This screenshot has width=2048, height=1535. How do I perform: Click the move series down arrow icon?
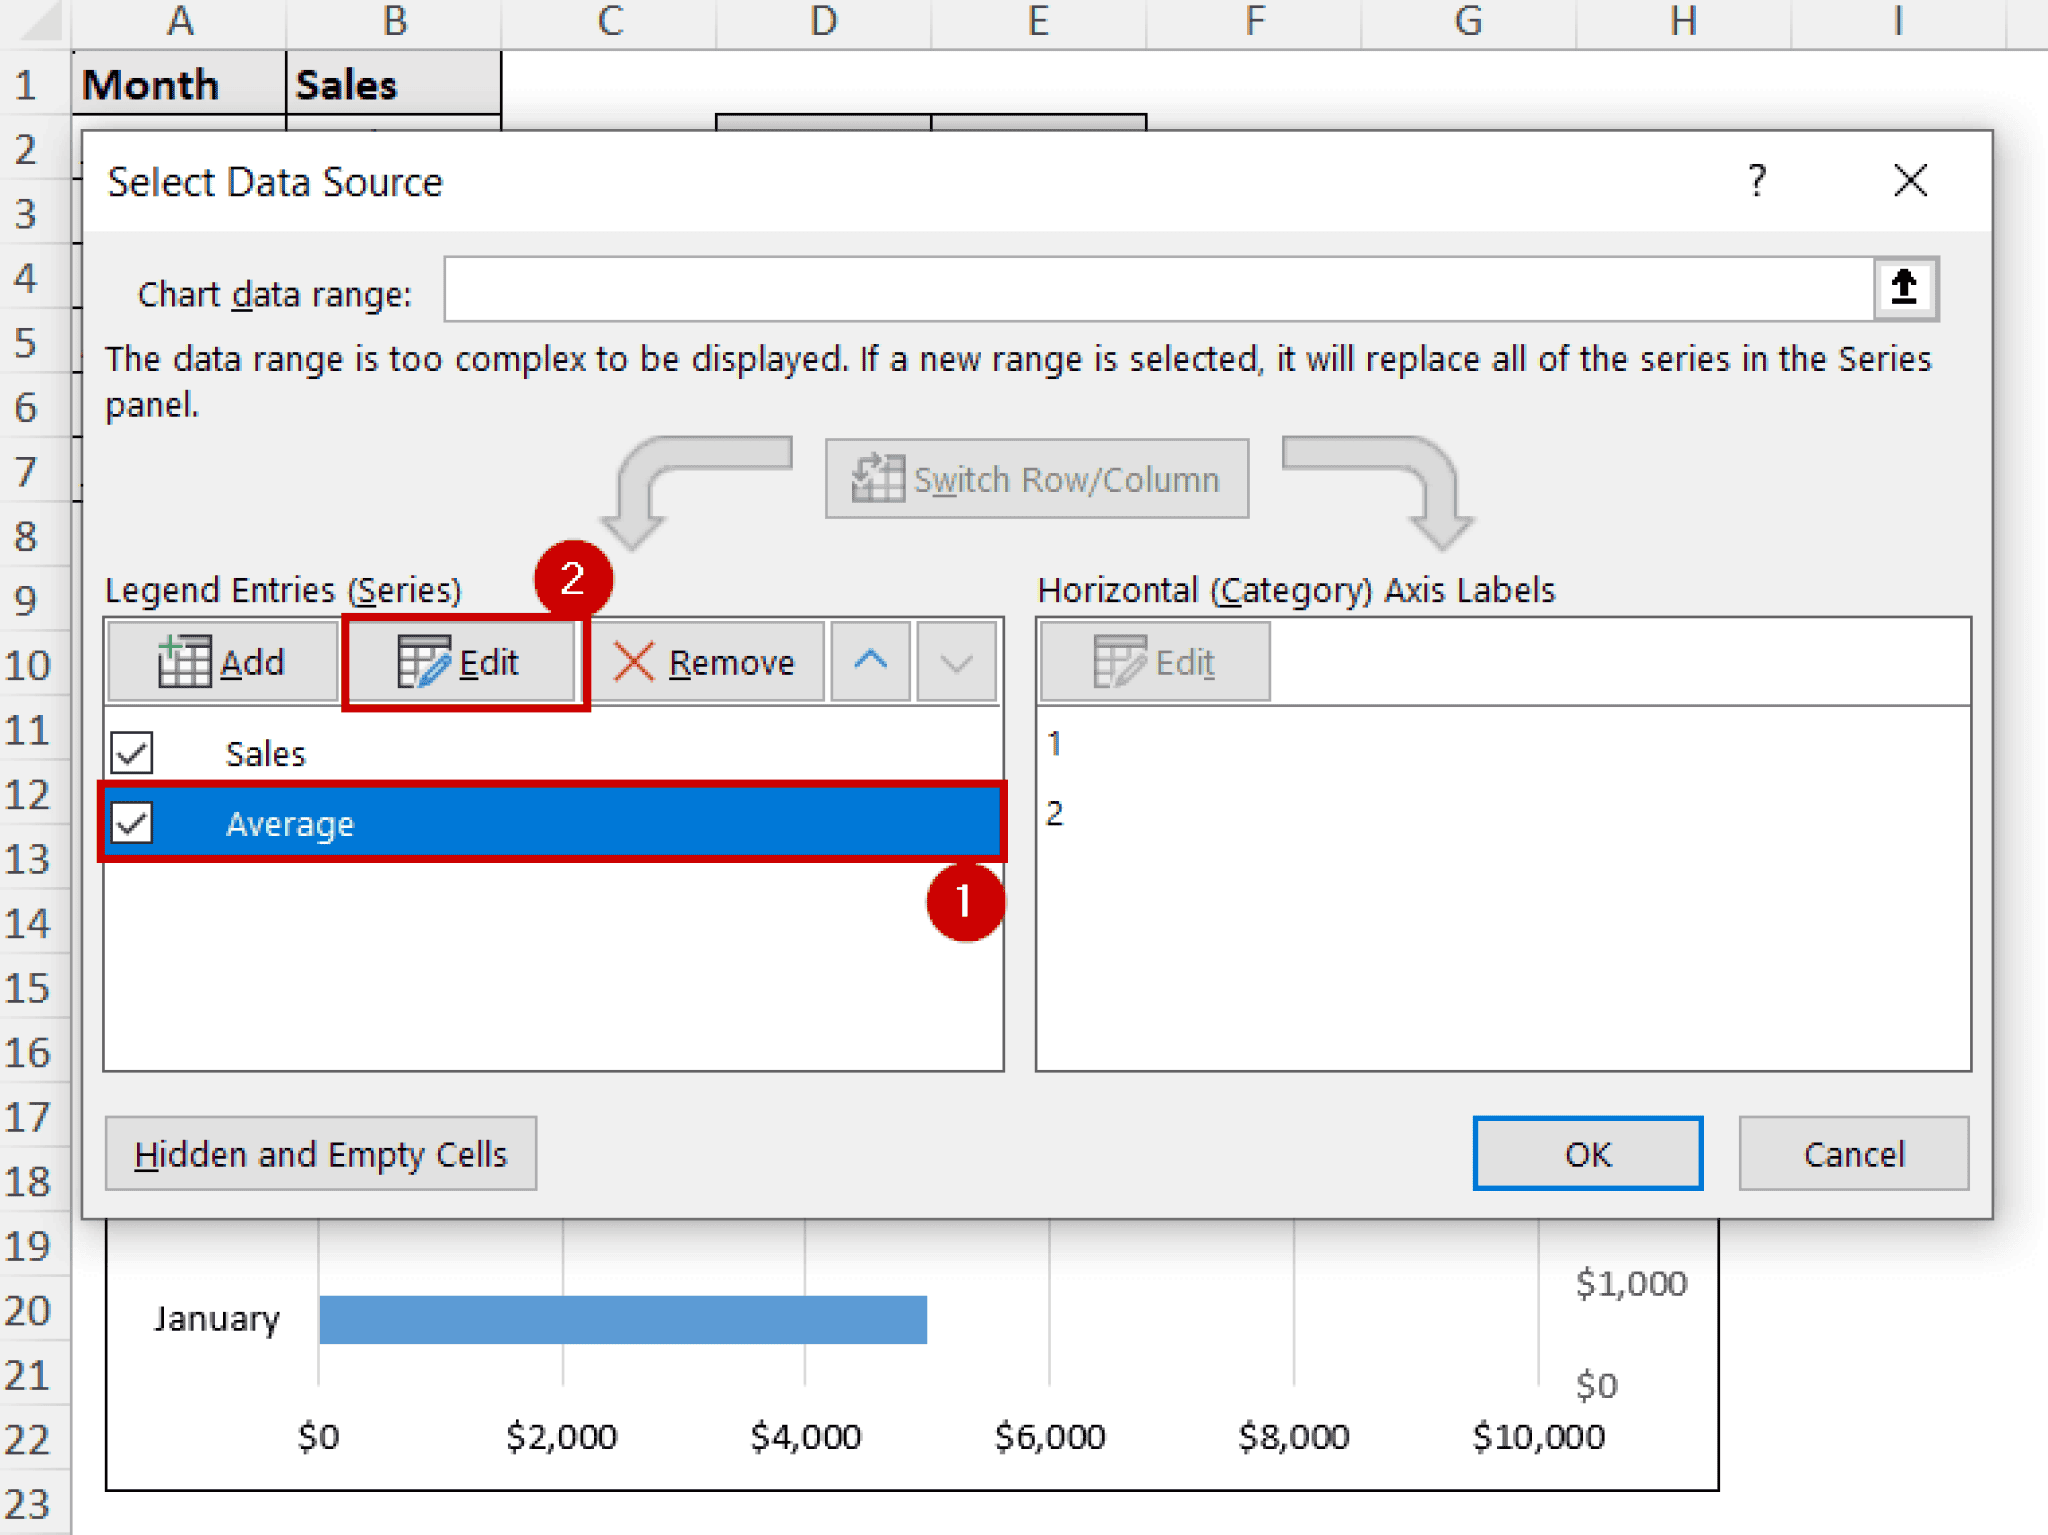coord(954,661)
